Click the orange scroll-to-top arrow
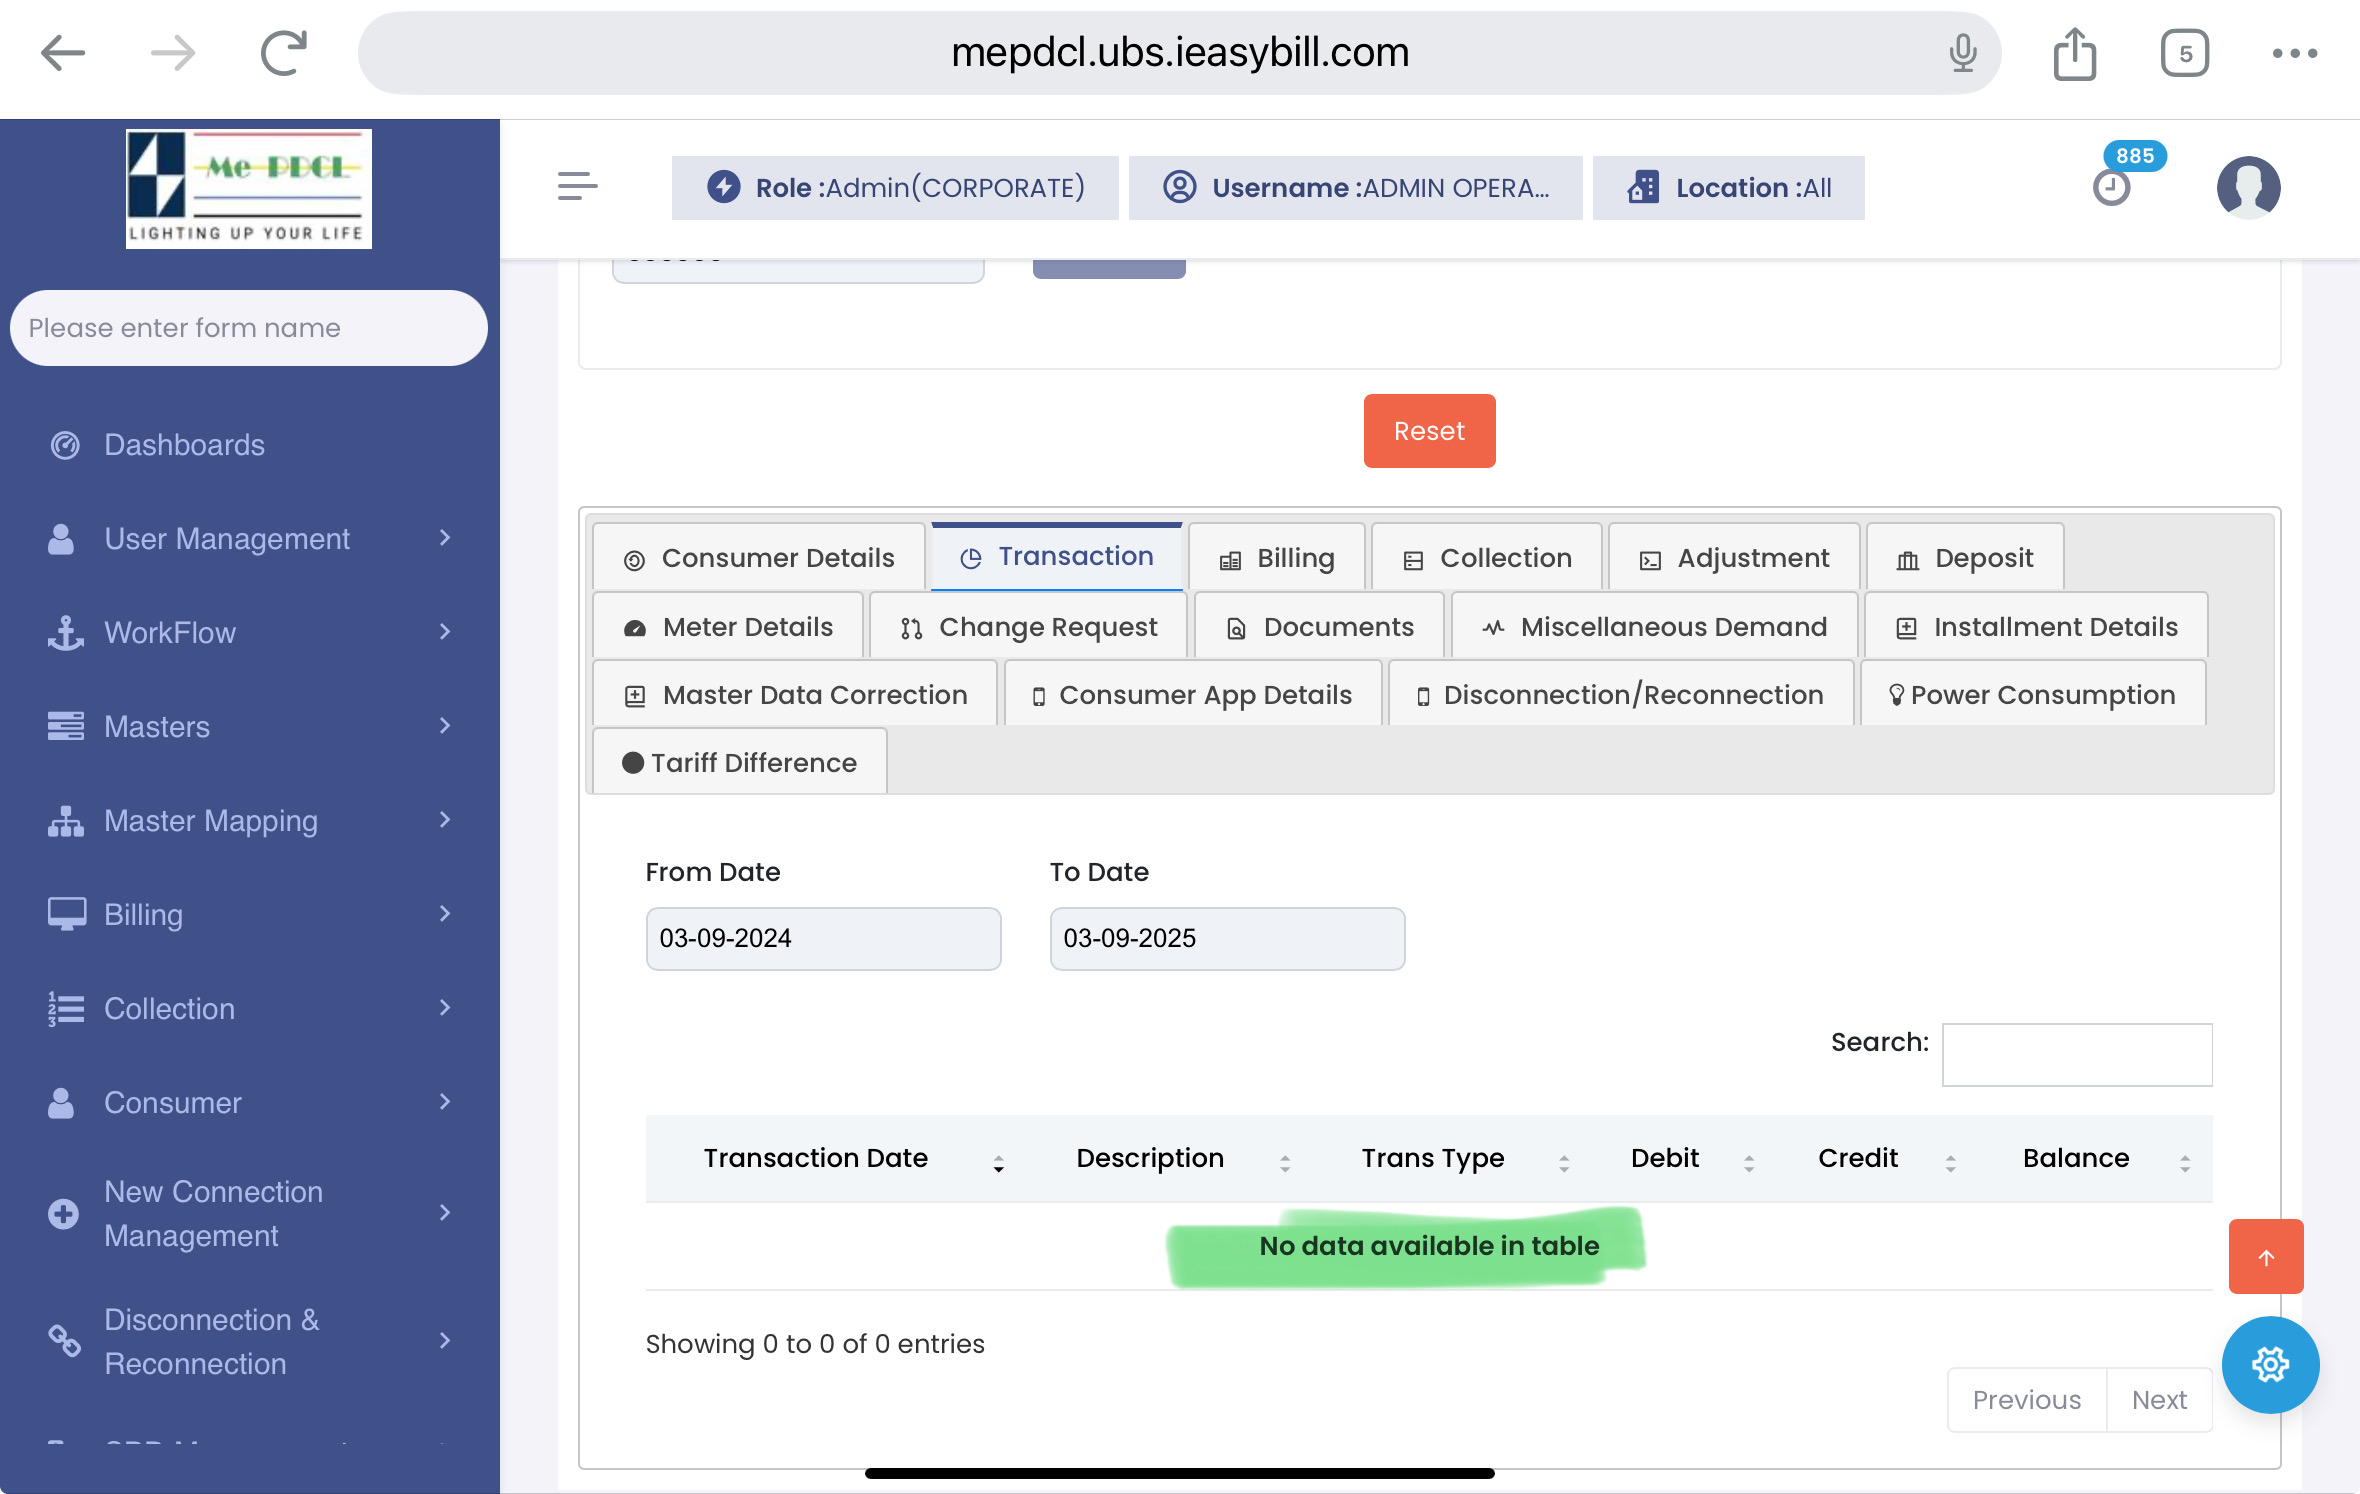 (2266, 1256)
